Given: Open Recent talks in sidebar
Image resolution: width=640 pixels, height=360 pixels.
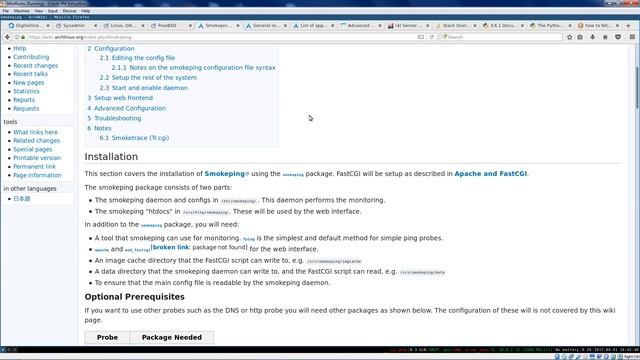Looking at the screenshot, I should click(x=30, y=74).
